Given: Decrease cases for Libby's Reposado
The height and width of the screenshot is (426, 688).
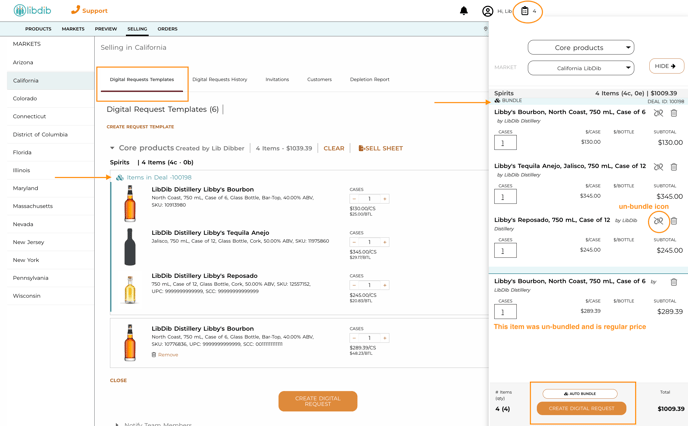Looking at the screenshot, I should tap(355, 285).
